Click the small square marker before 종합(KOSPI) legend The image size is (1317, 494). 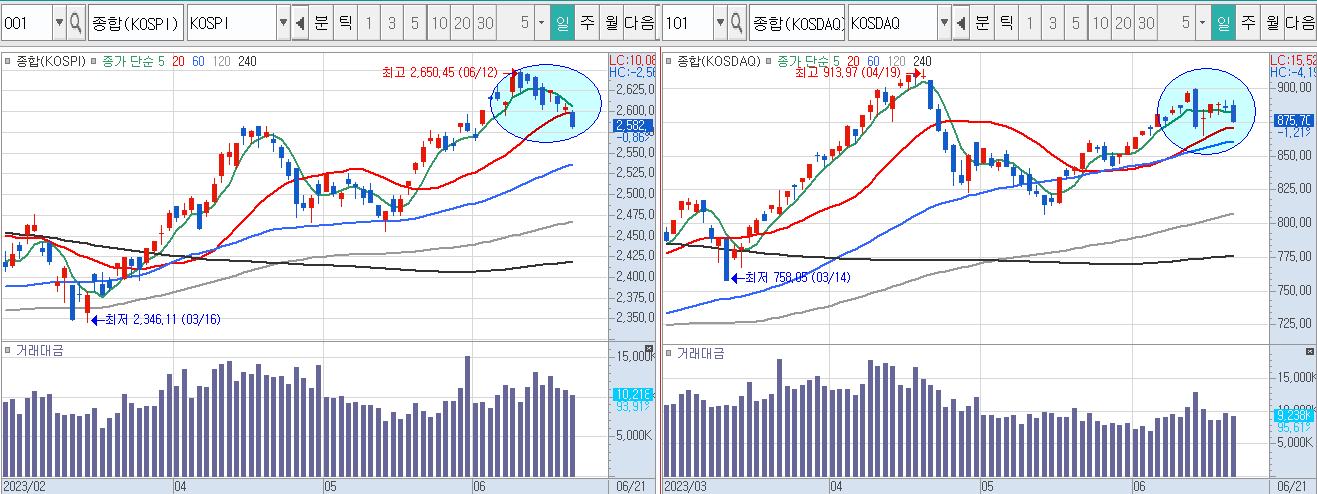tap(9, 61)
